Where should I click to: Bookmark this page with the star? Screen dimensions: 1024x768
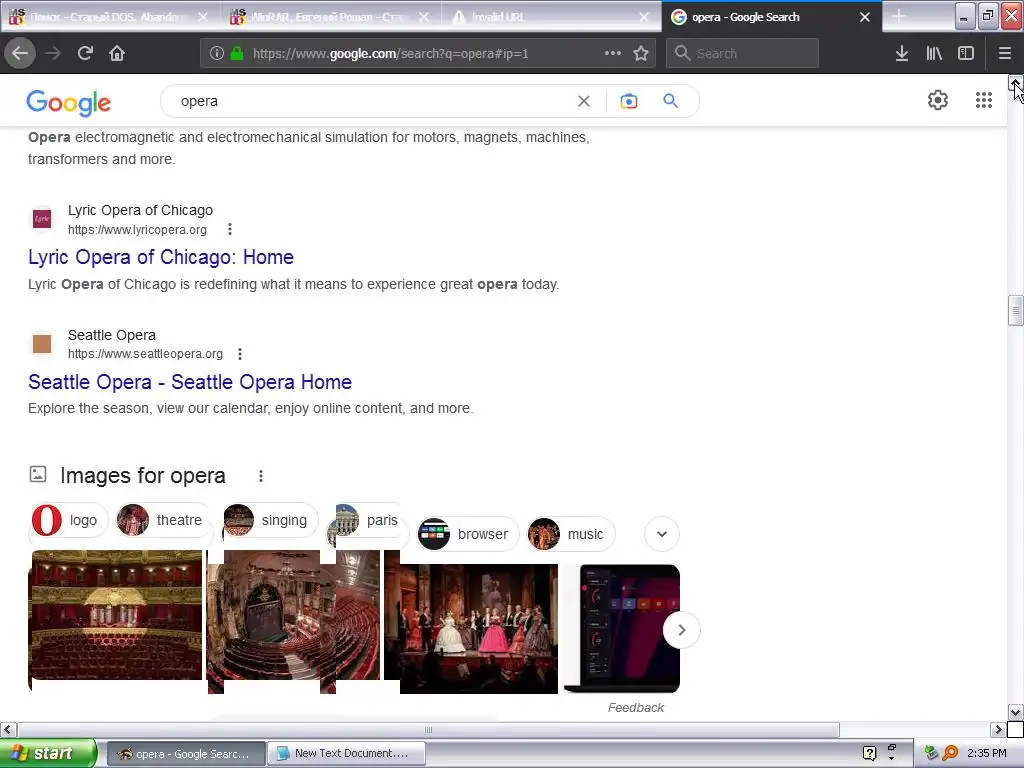coord(641,54)
